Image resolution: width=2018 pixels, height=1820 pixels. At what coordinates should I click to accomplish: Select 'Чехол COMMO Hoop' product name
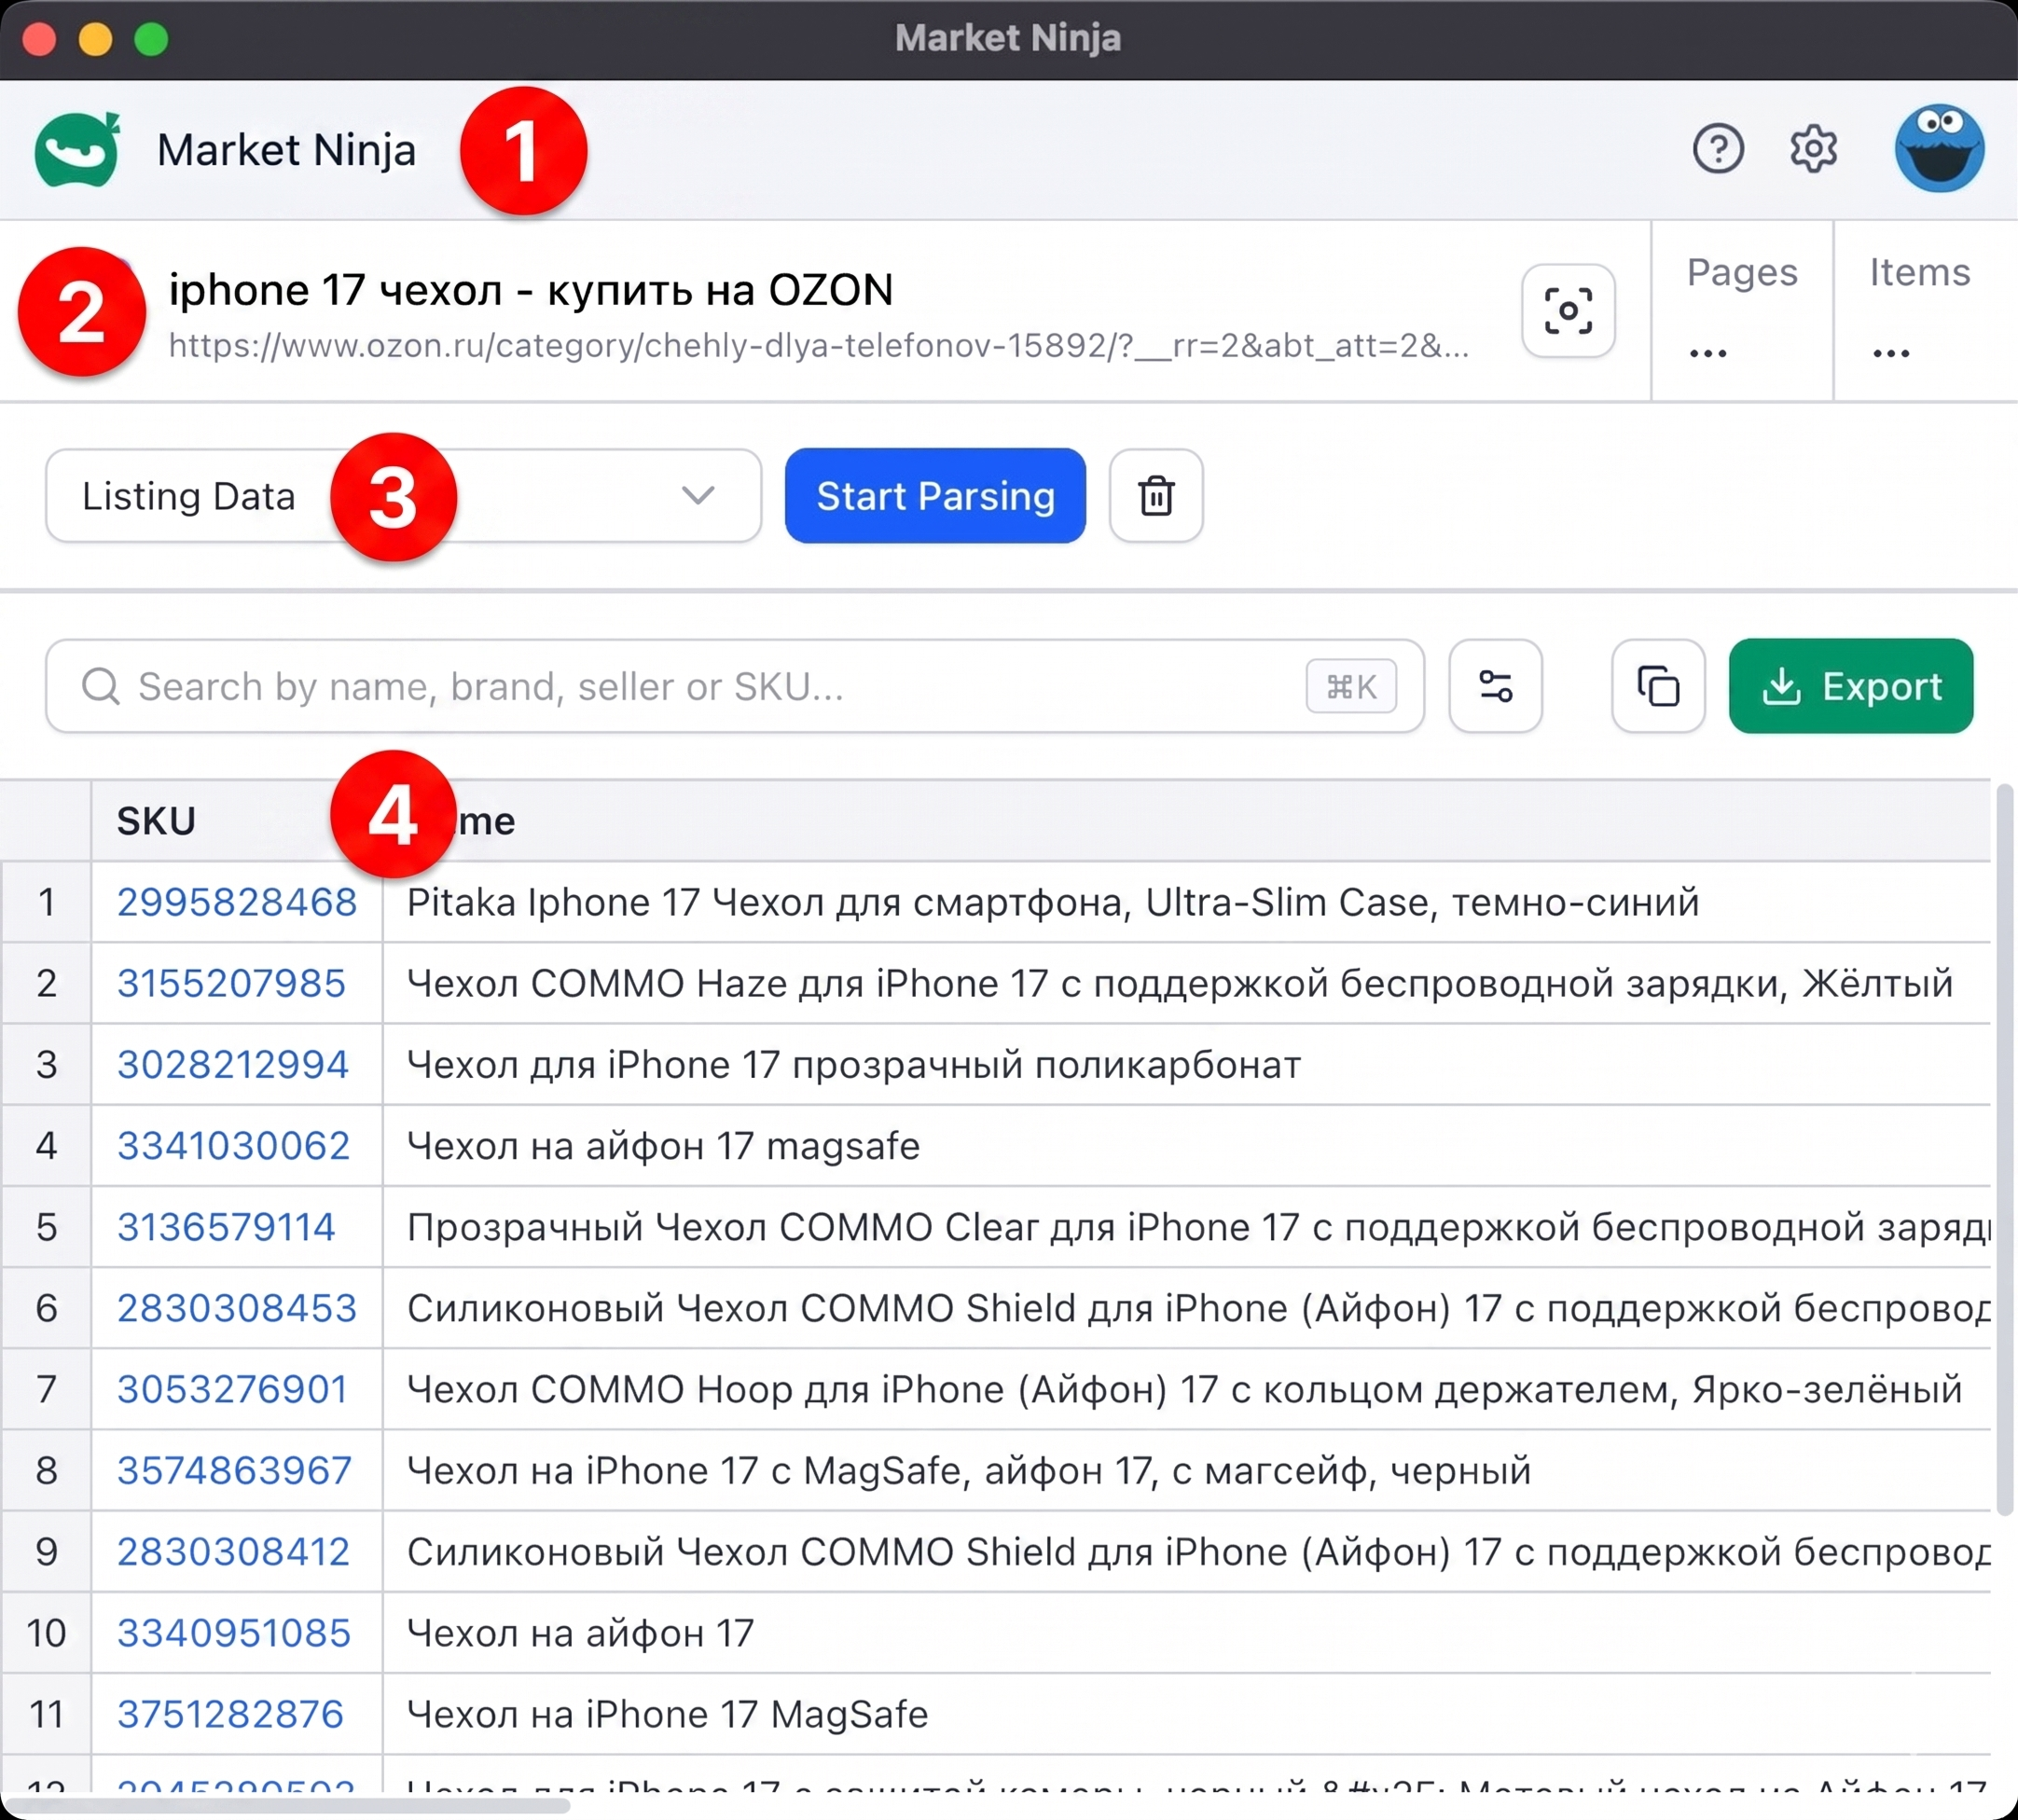click(x=1184, y=1389)
